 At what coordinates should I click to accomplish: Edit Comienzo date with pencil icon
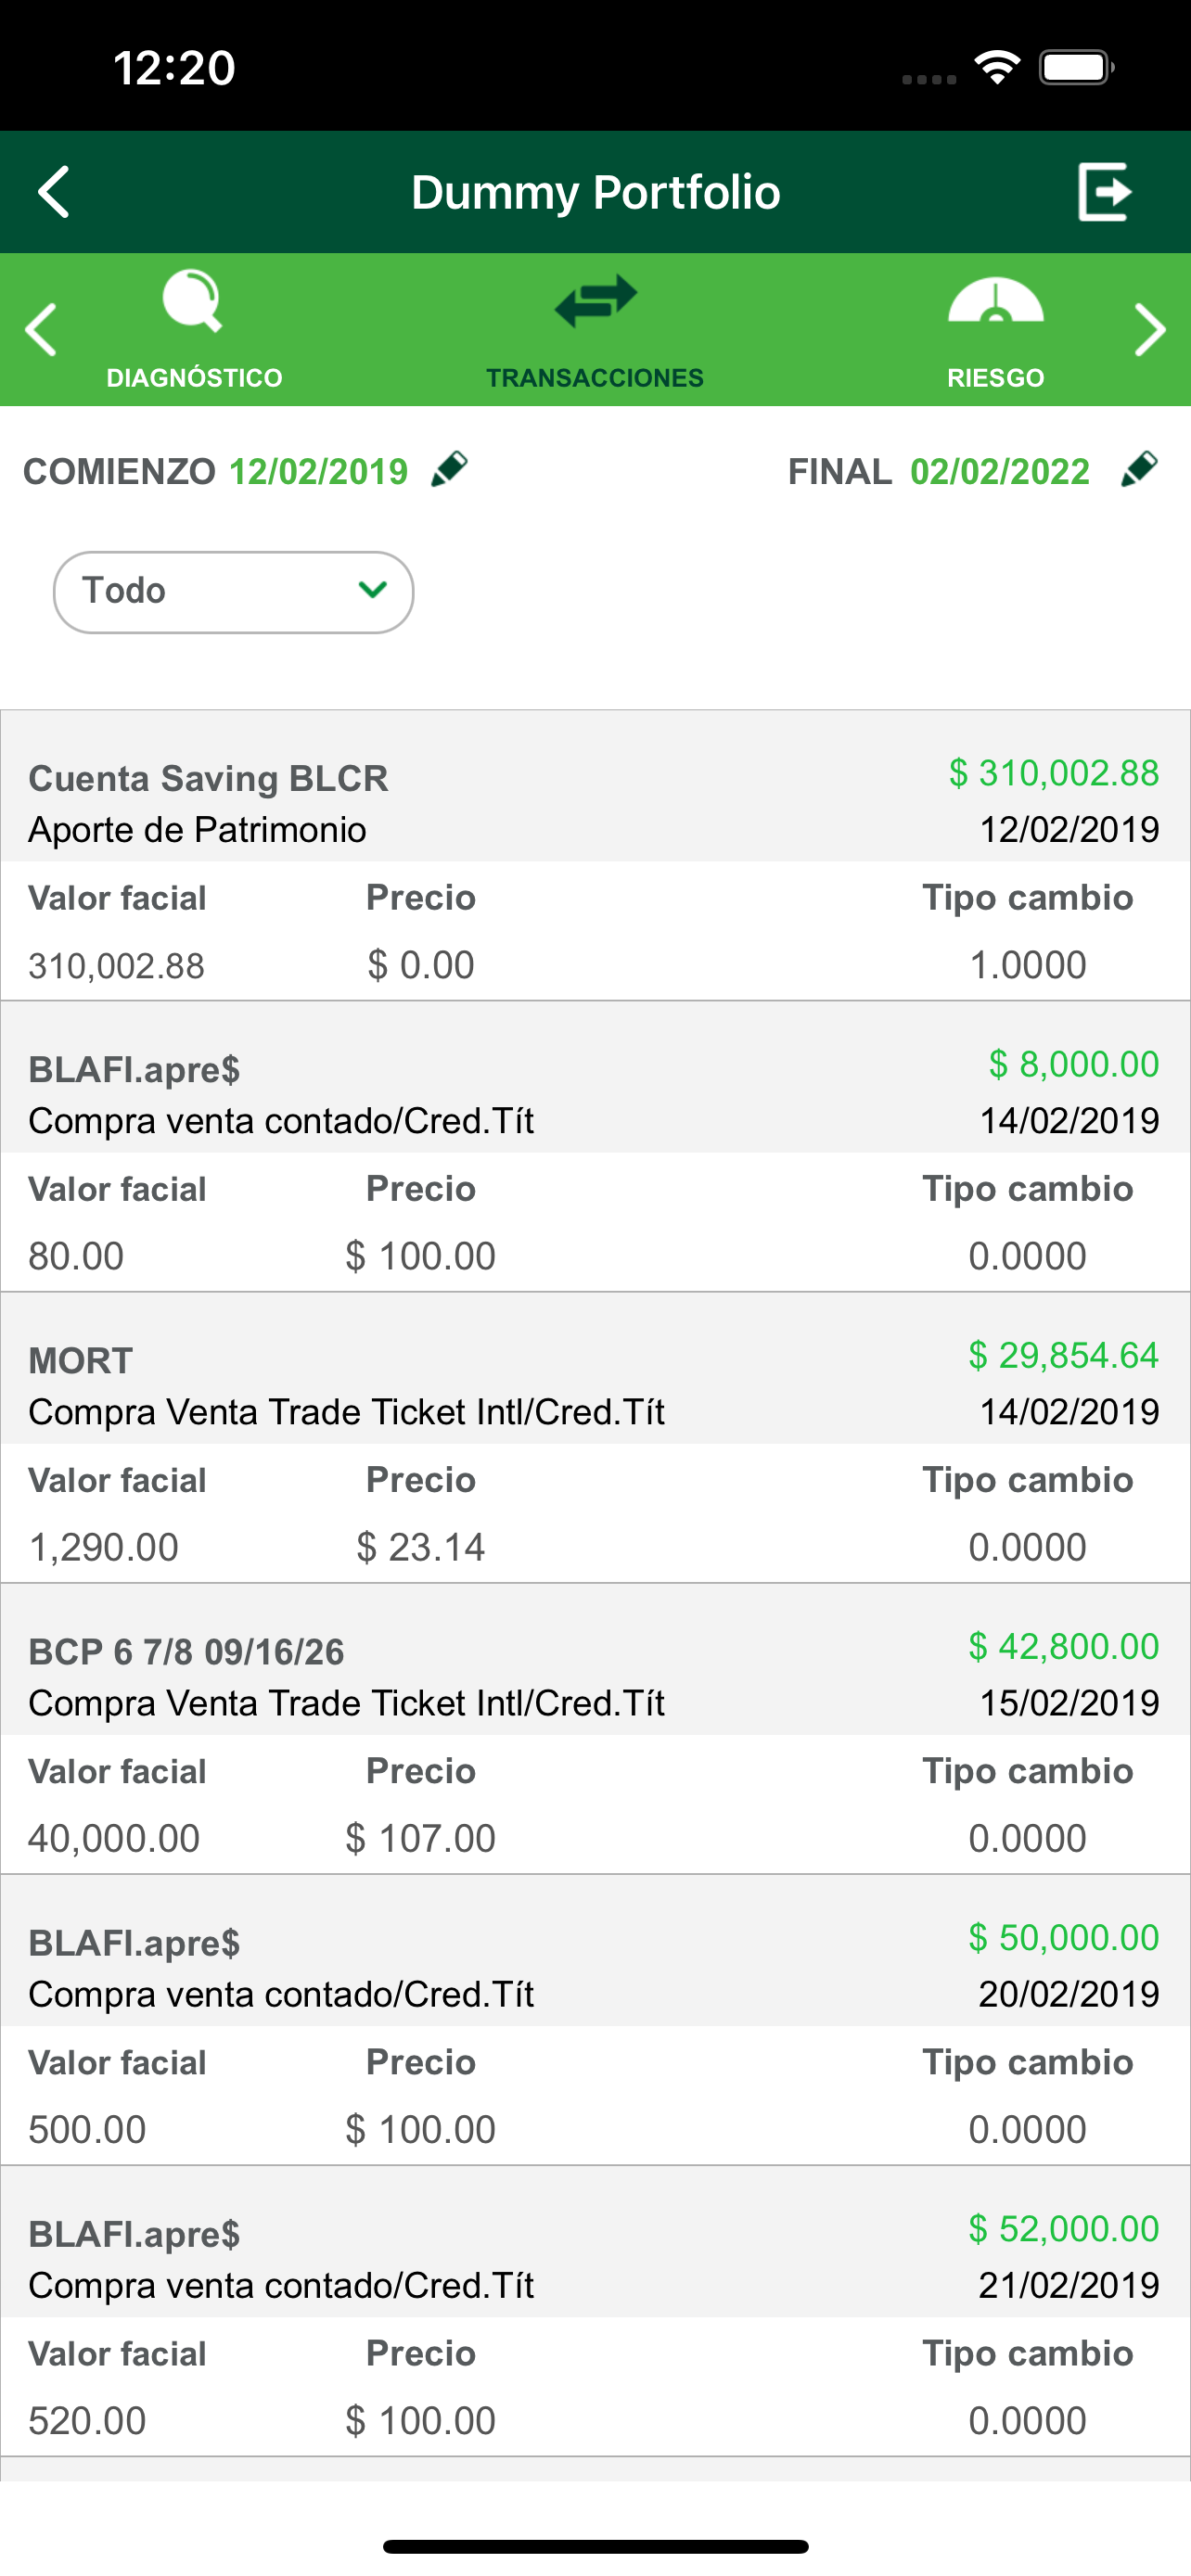449,469
